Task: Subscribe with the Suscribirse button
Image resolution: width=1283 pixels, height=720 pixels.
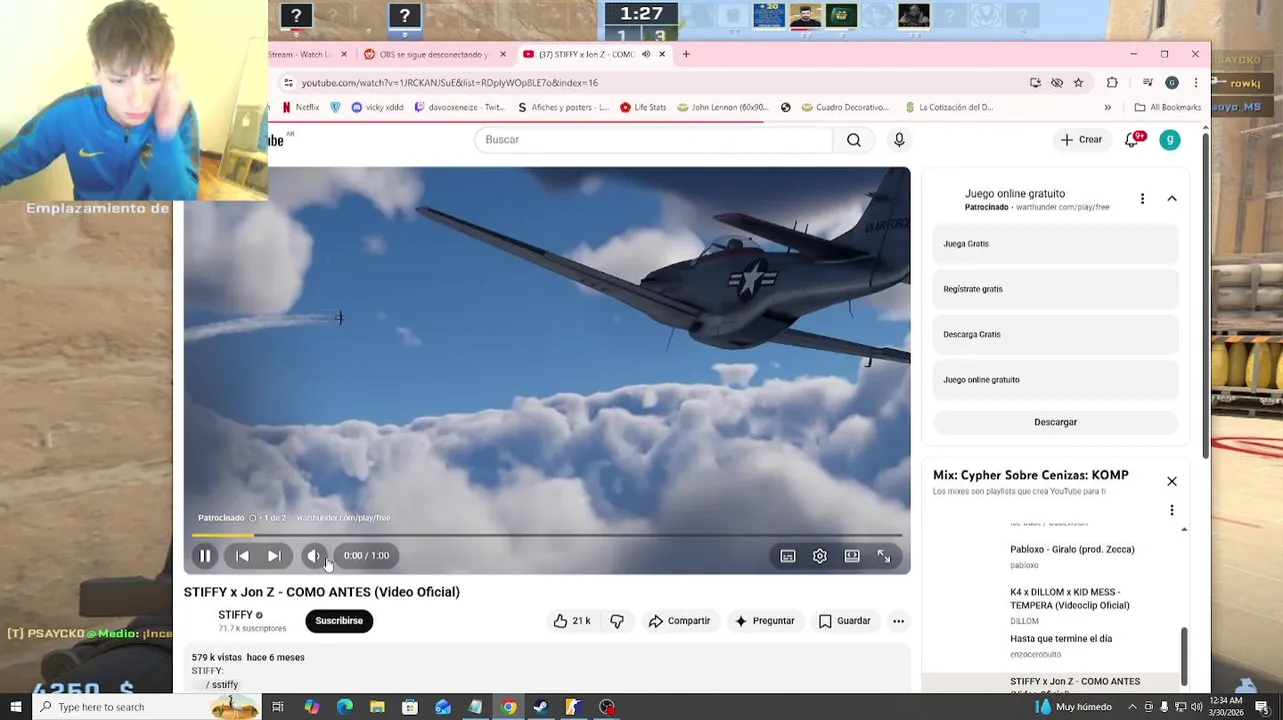Action: [339, 621]
